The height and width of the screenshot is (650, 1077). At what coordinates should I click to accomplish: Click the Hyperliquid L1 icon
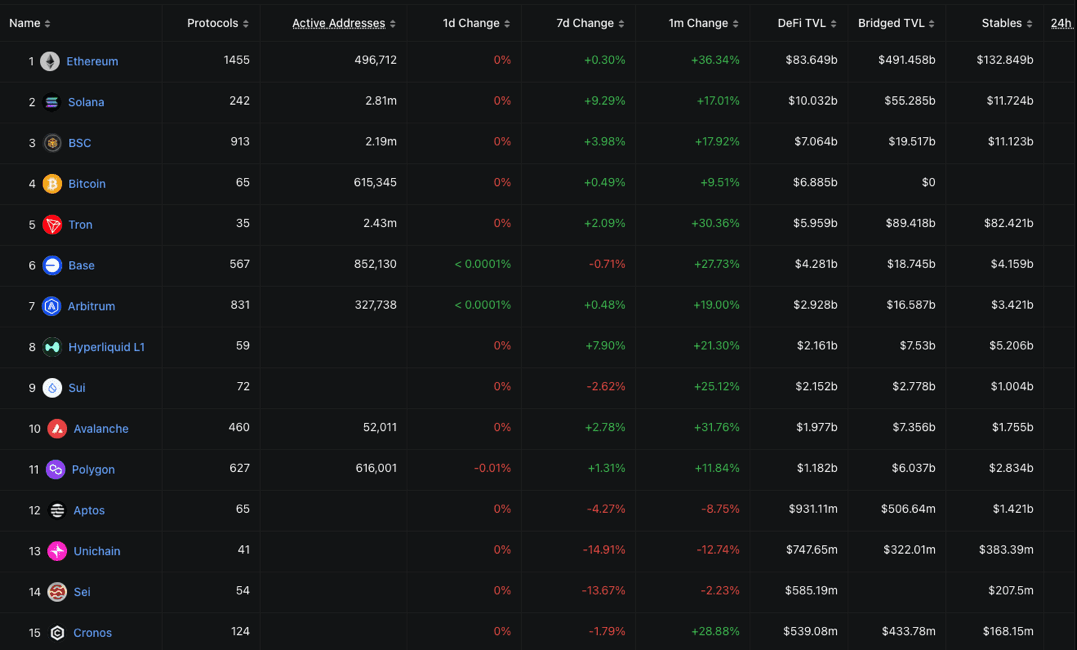point(52,347)
